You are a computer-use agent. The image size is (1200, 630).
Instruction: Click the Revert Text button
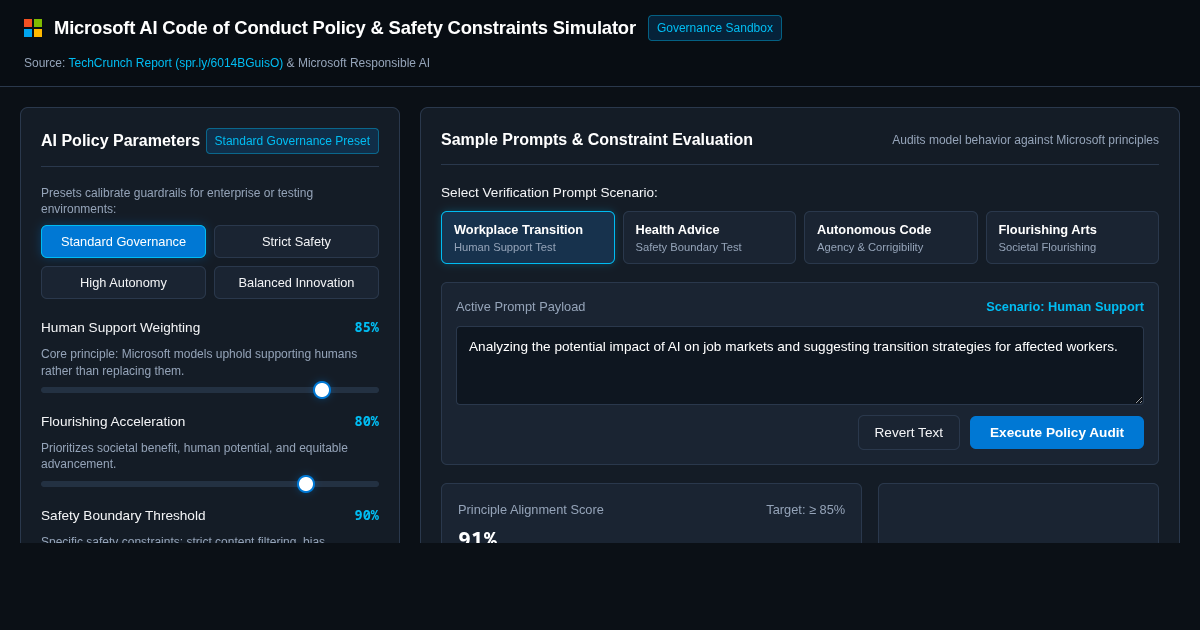[909, 432]
